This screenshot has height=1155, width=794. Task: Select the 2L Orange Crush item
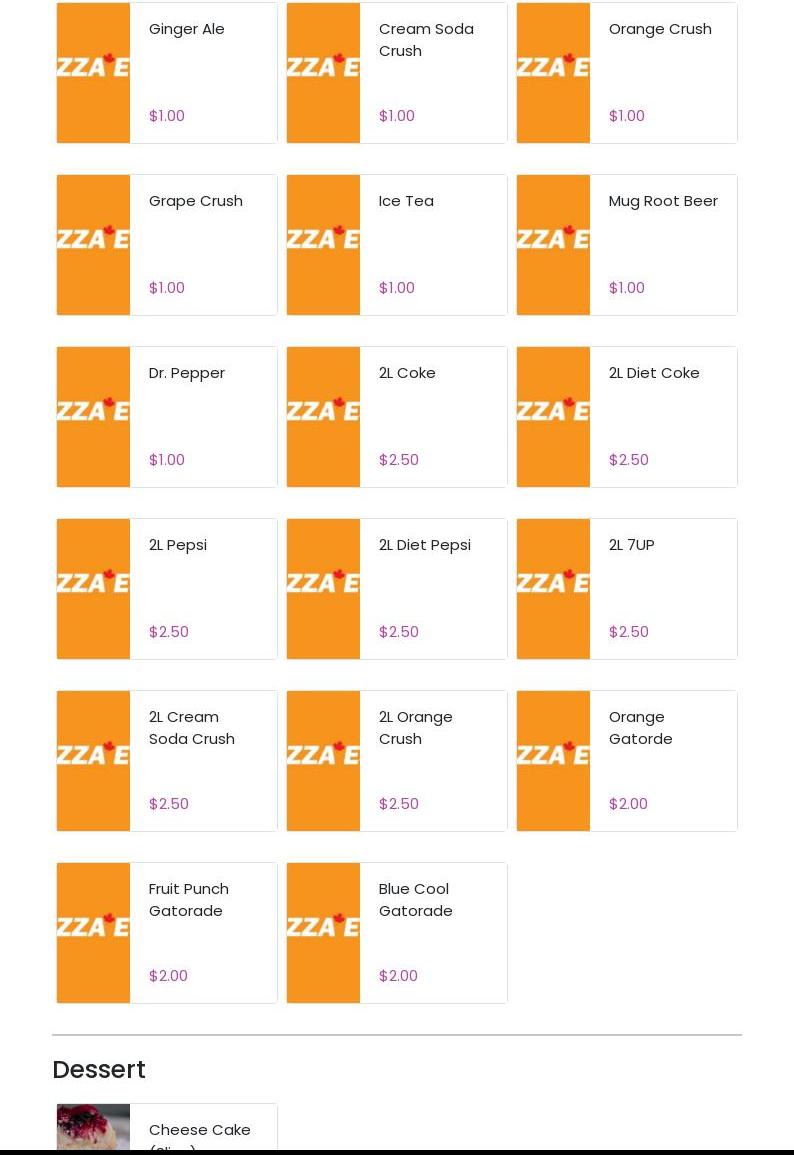[x=397, y=761]
